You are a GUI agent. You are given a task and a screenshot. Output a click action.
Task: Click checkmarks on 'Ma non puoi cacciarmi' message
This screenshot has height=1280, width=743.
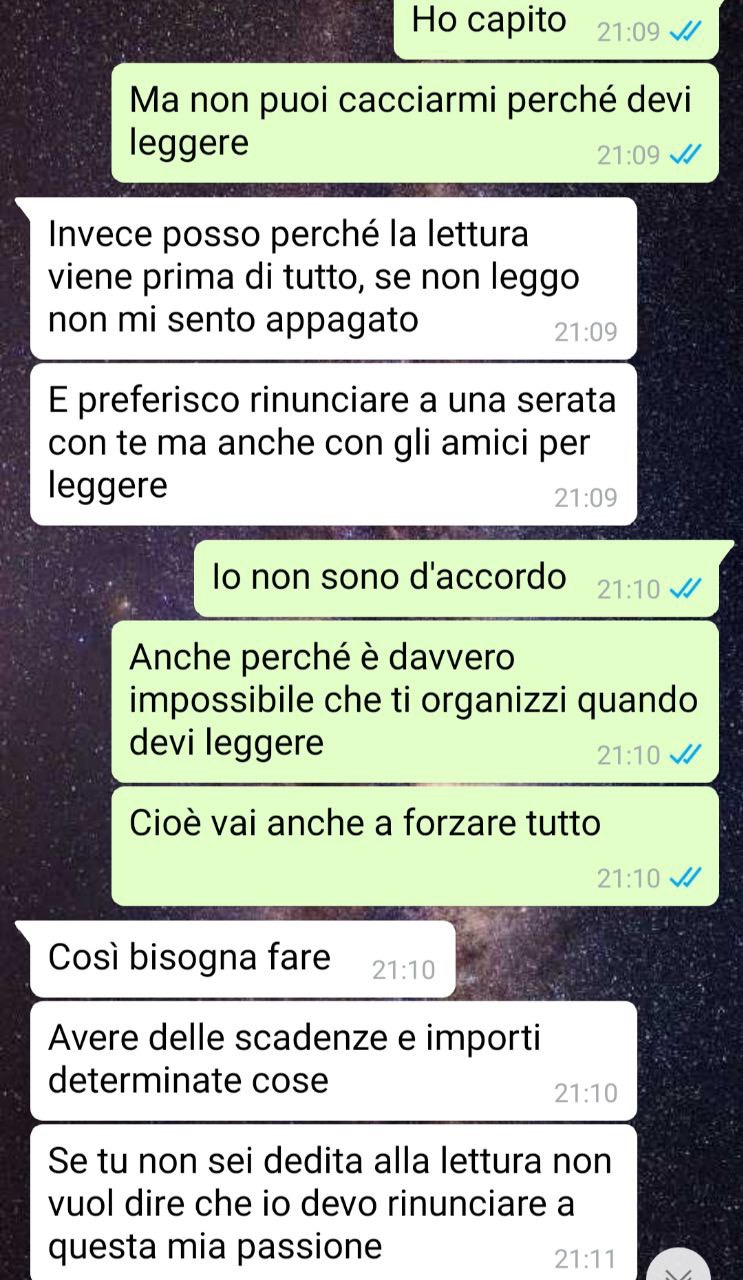point(686,155)
